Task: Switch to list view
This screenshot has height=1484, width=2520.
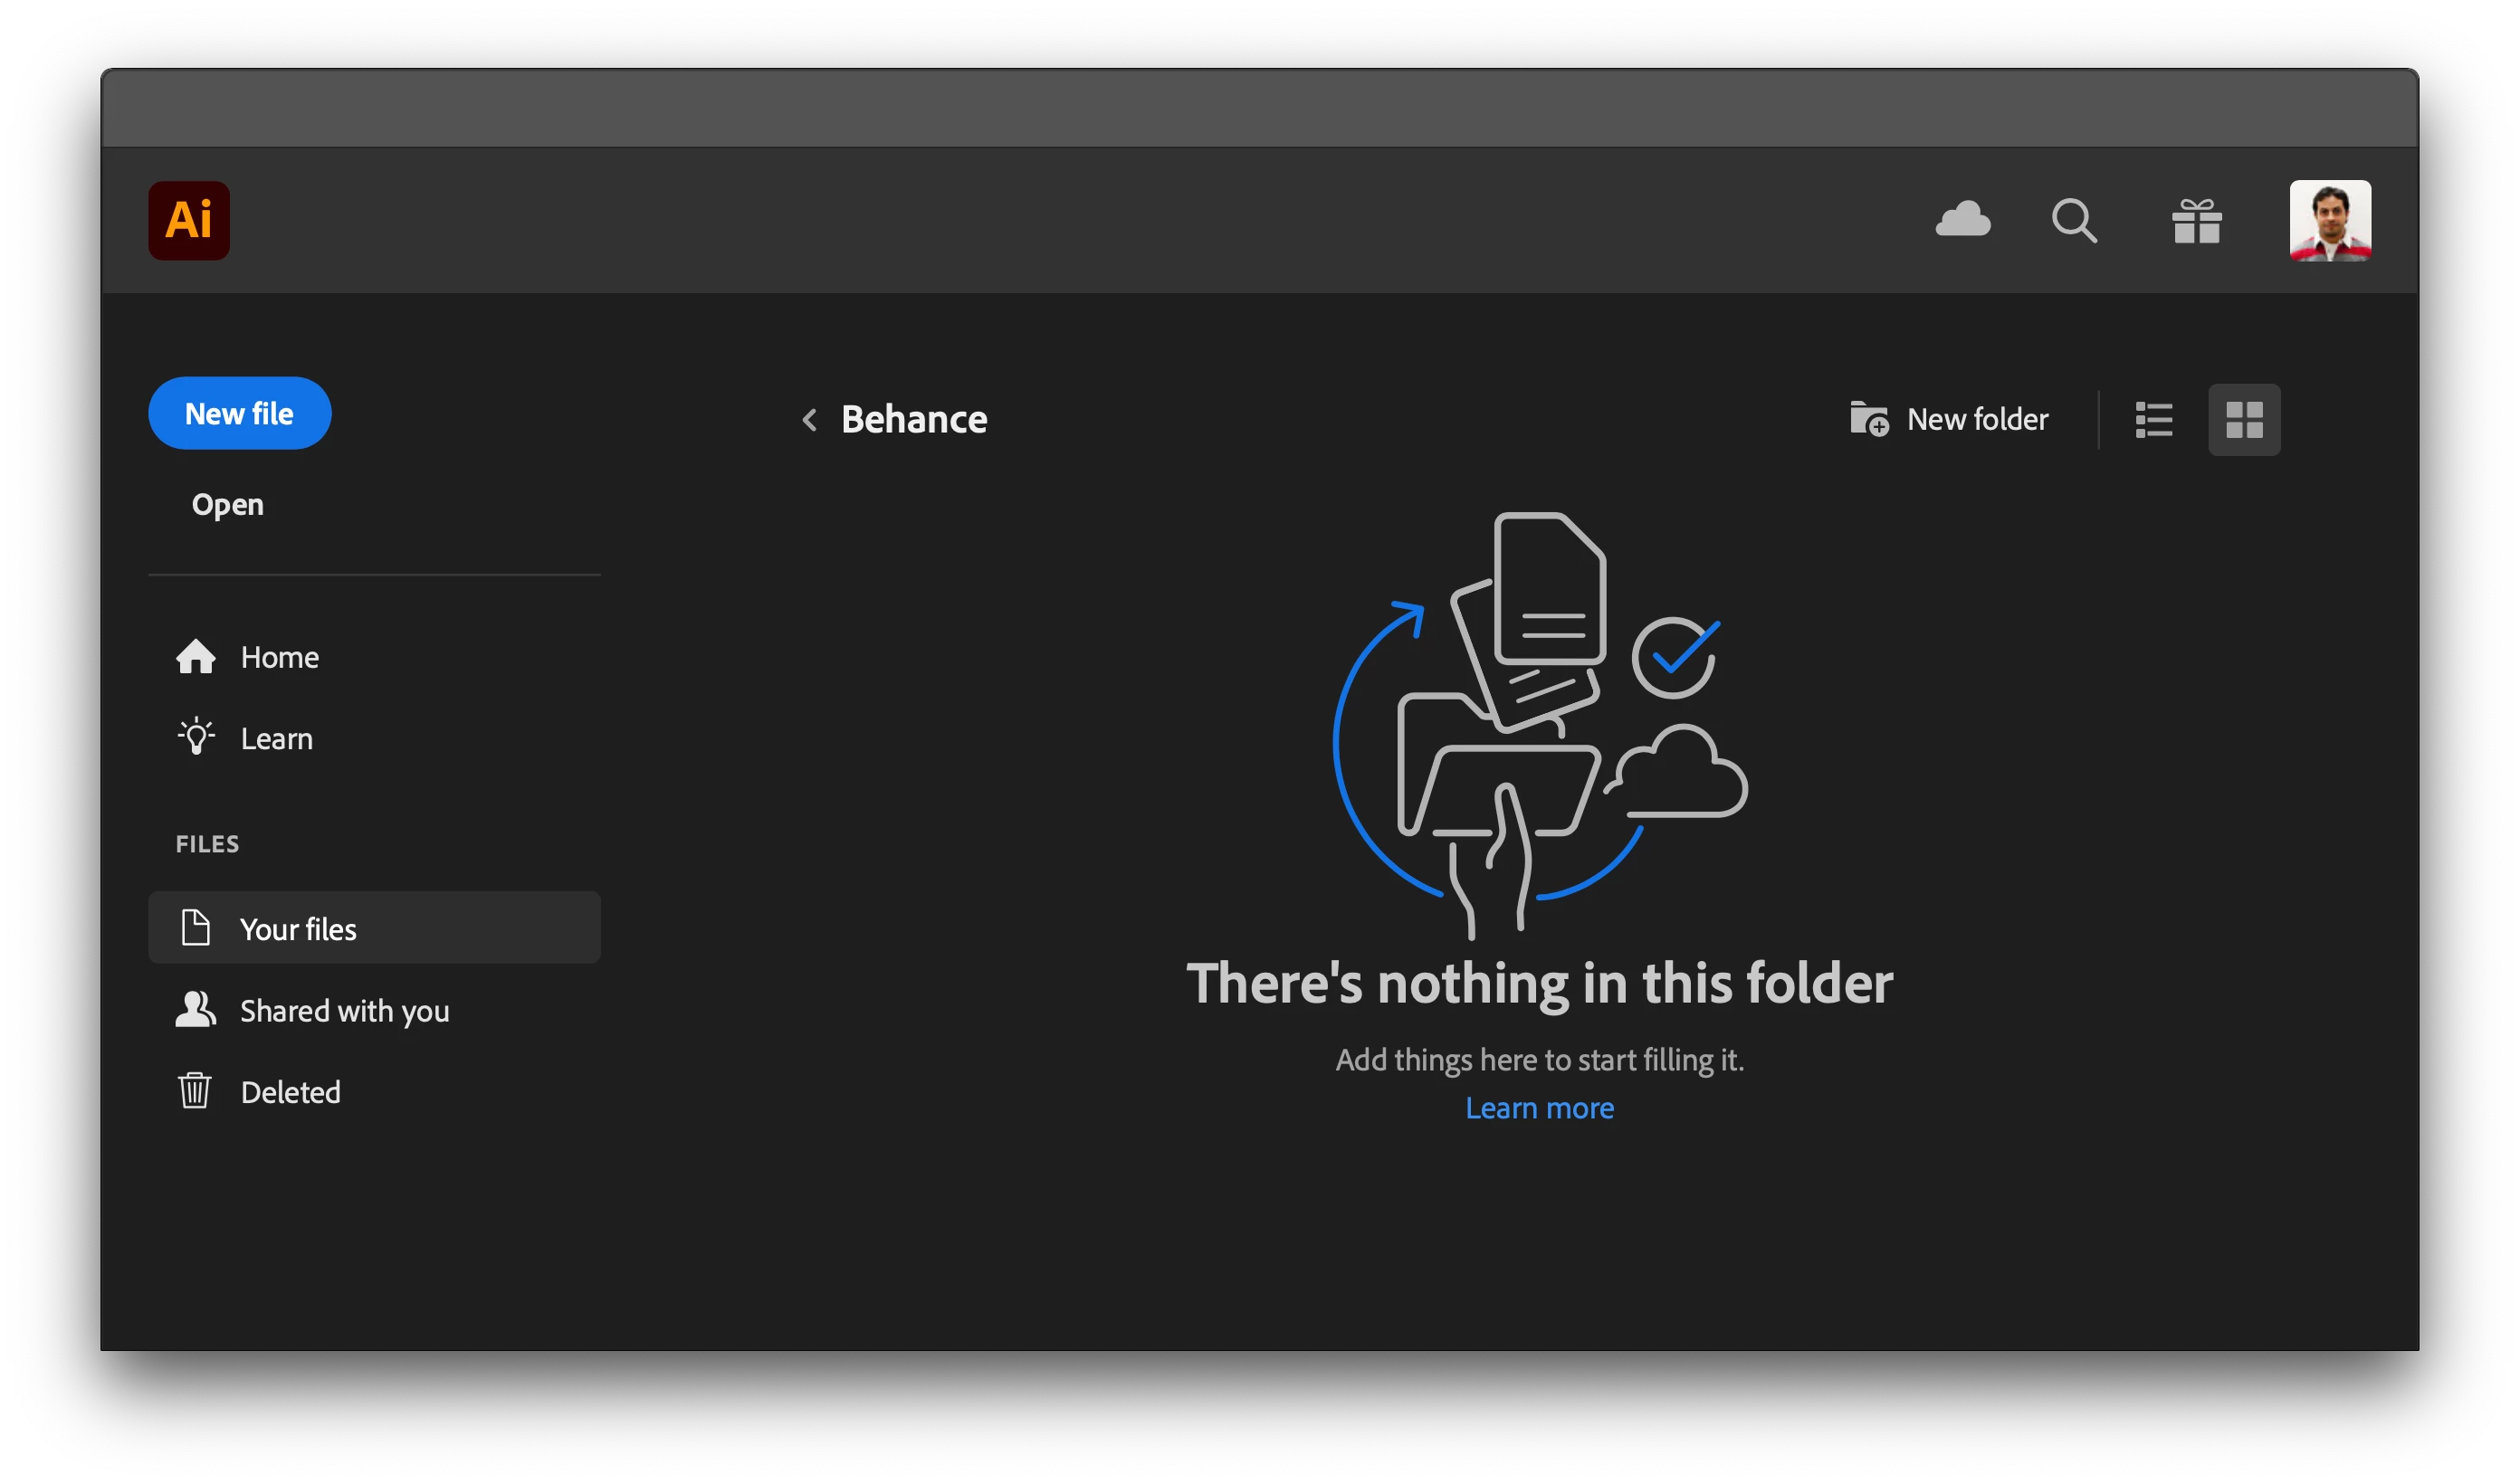Action: pos(2153,420)
